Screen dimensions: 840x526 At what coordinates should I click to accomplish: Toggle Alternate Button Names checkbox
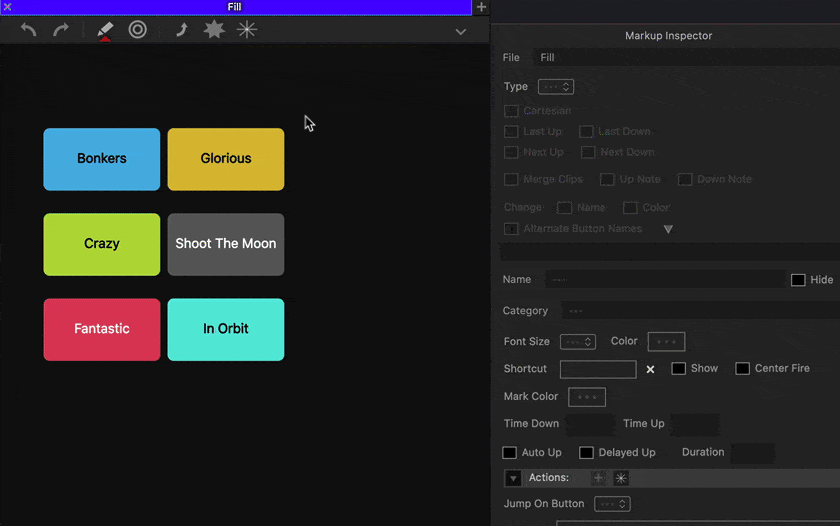512,229
